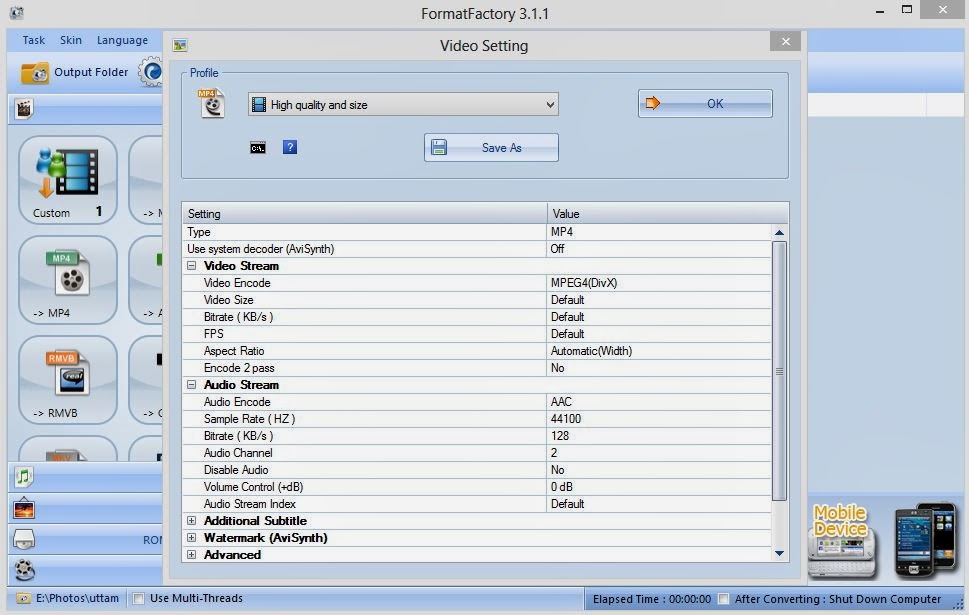969x615 pixels.
Task: Close the Video Setting dialog
Action: pos(785,41)
